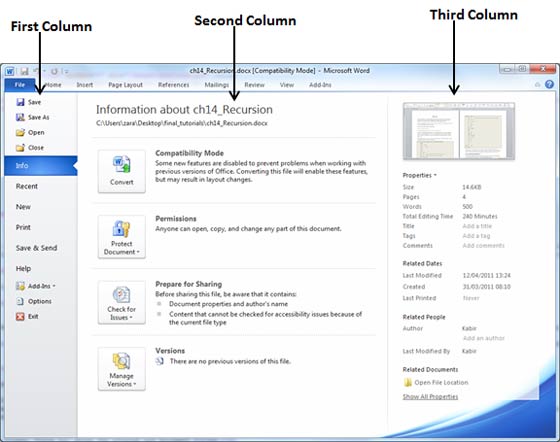Open the Check for Issues dropdown
Viewport: 560px width, 442px height.
point(121,302)
